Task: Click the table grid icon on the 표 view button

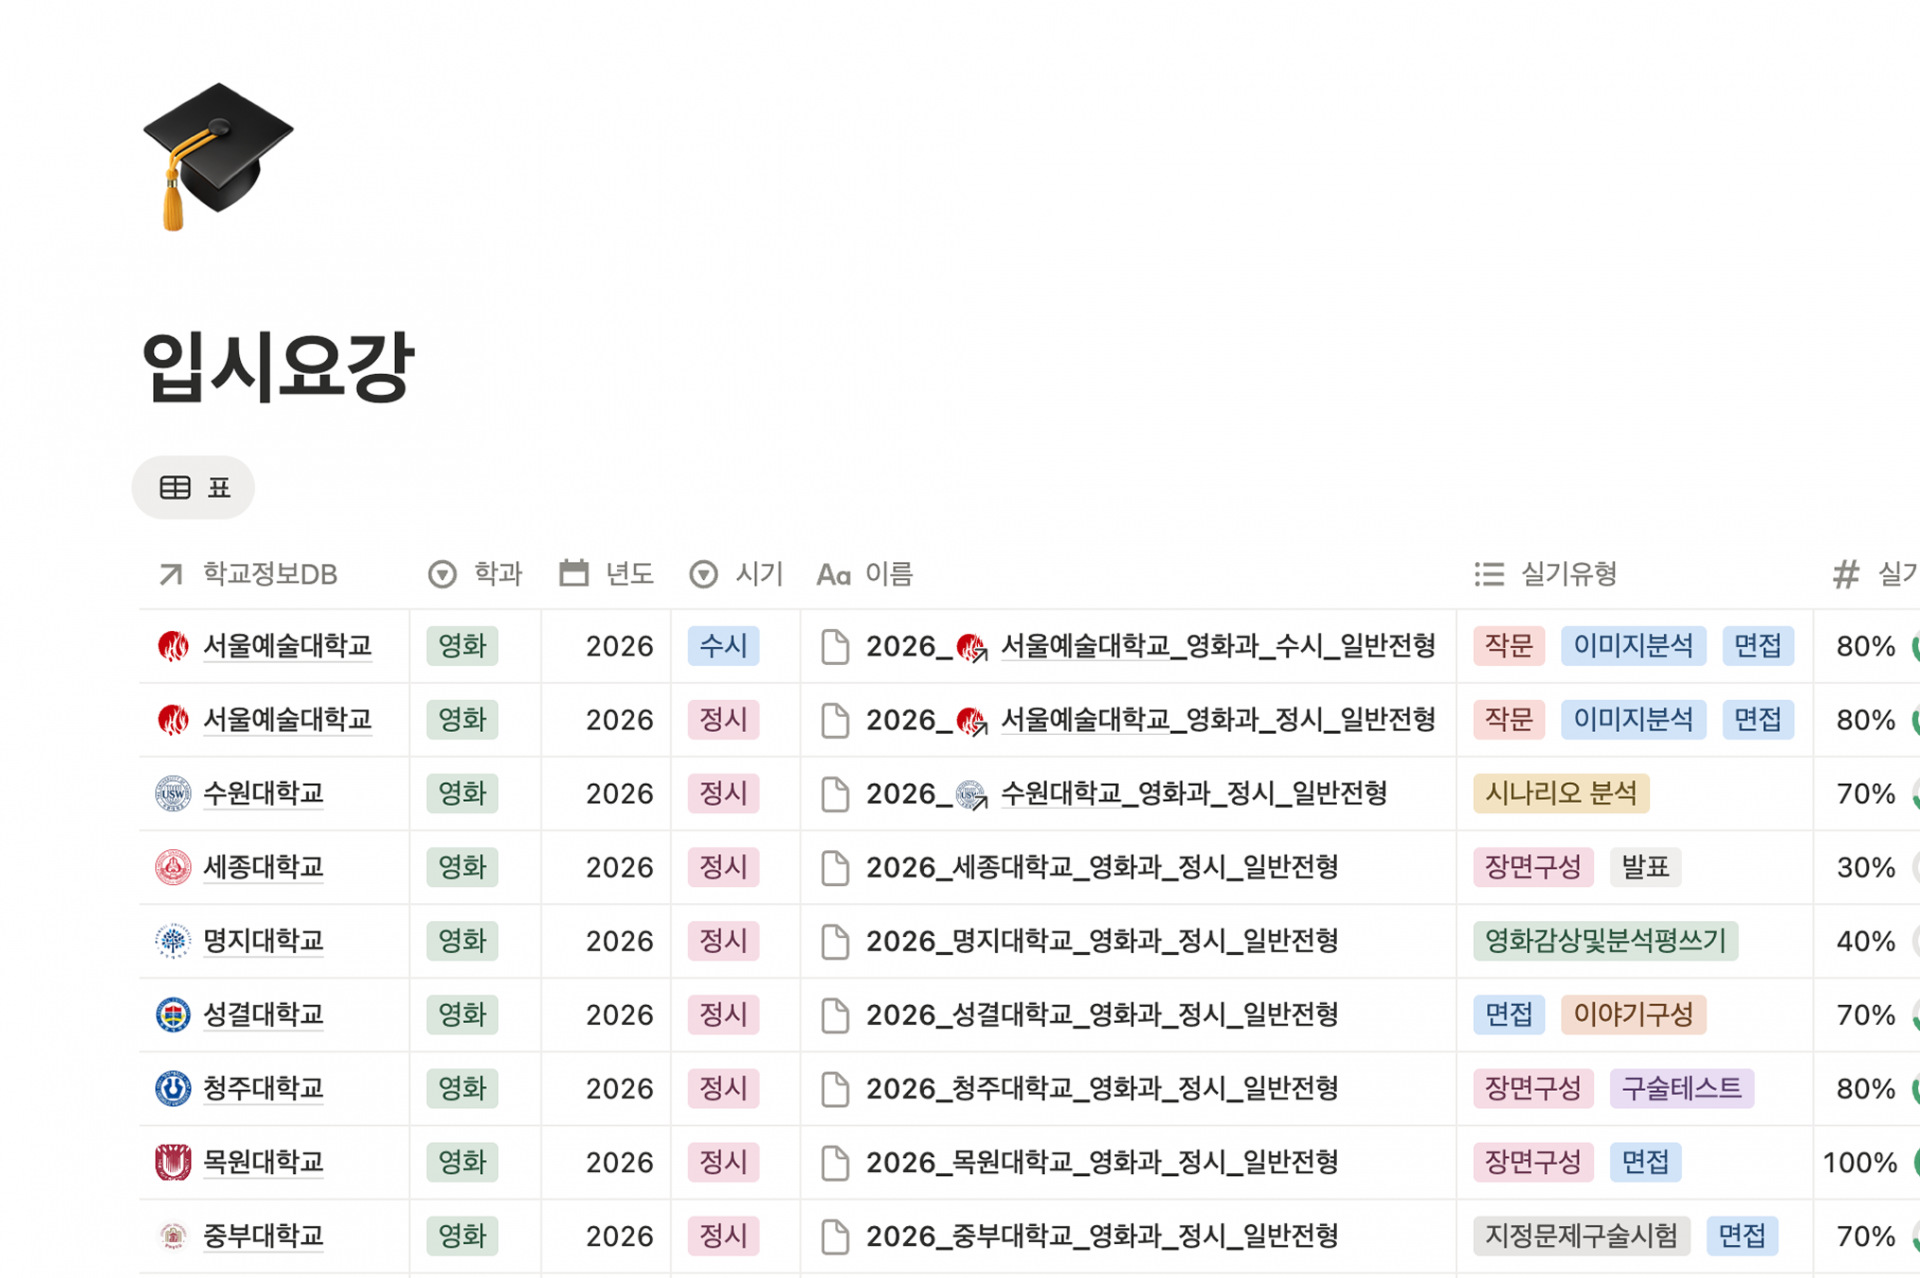Action: (175, 487)
